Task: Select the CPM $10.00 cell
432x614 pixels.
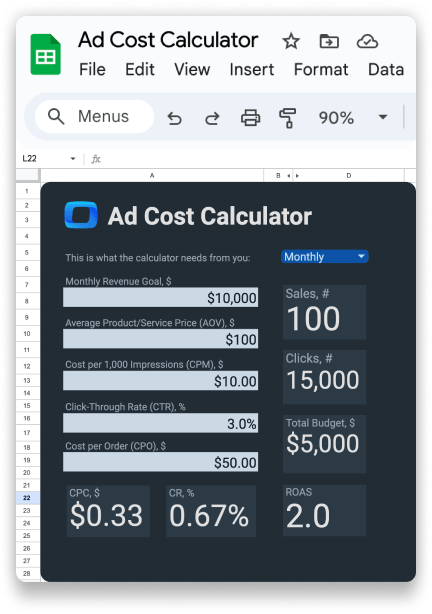Action: point(161,381)
